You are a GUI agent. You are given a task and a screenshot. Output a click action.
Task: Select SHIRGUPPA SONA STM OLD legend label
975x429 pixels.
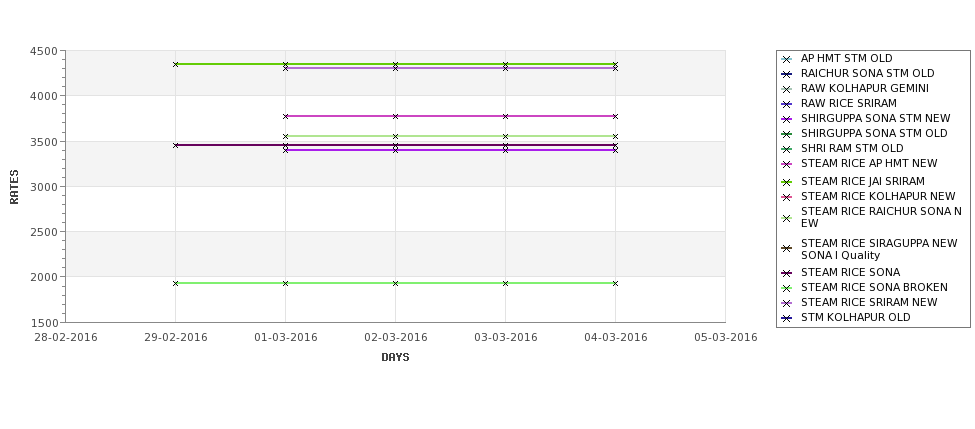pos(874,133)
